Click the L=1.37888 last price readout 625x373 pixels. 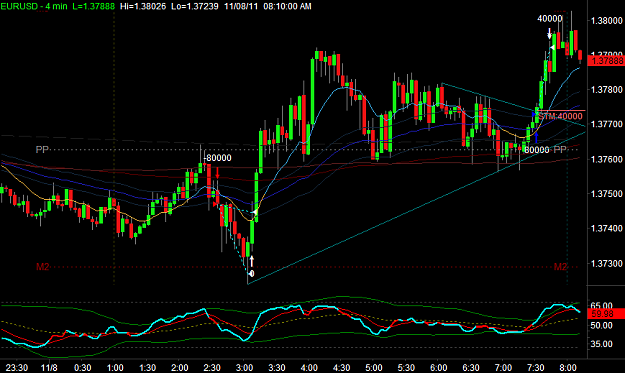[x=93, y=6]
